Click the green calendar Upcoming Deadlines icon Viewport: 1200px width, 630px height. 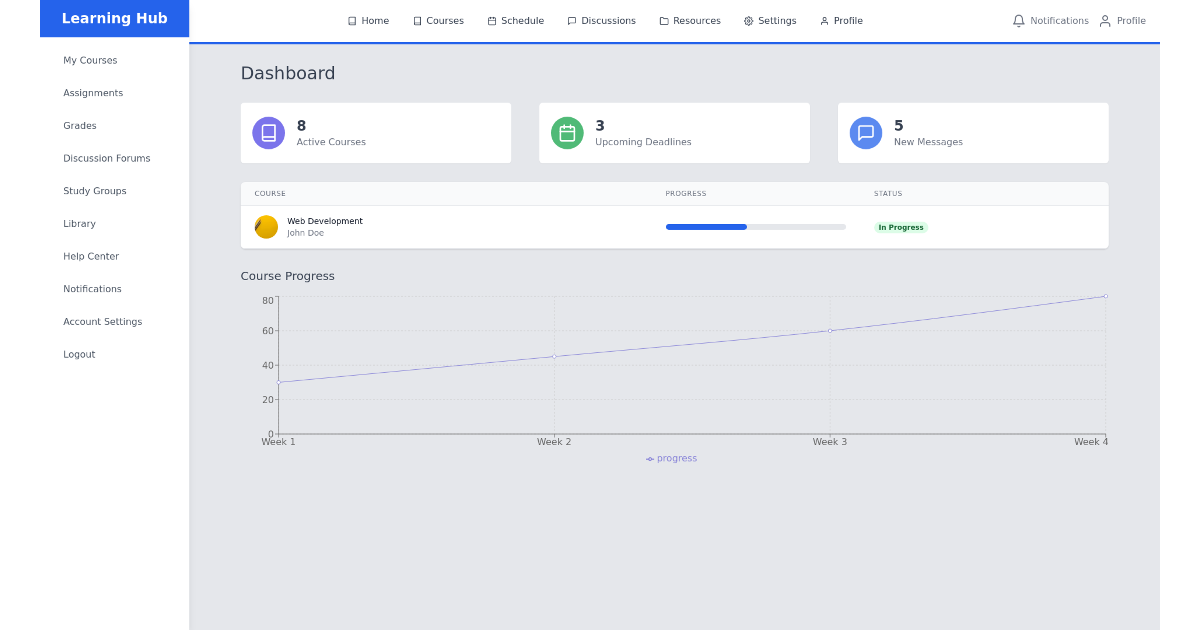tap(567, 133)
